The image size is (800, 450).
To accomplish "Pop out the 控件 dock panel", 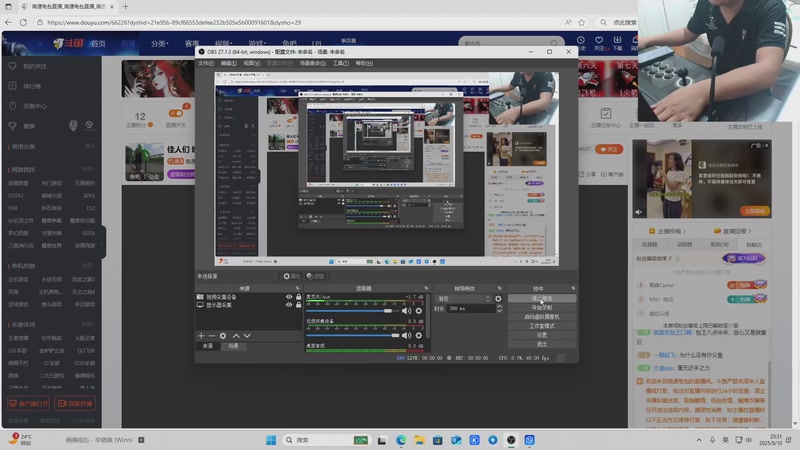I will click(573, 288).
